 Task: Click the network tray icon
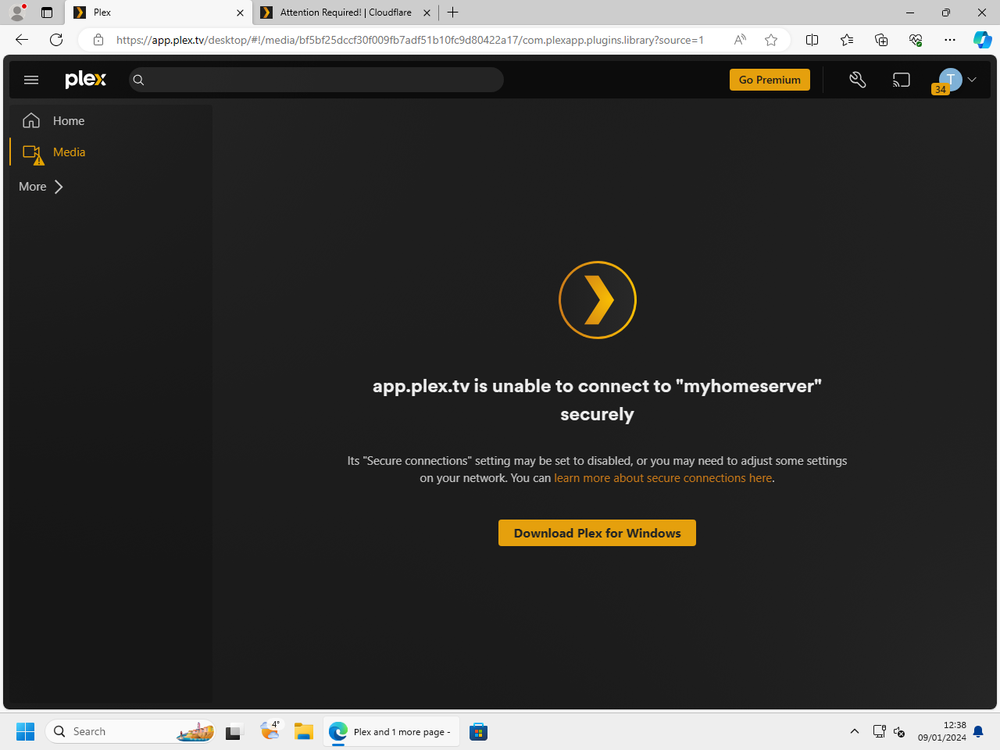(879, 732)
